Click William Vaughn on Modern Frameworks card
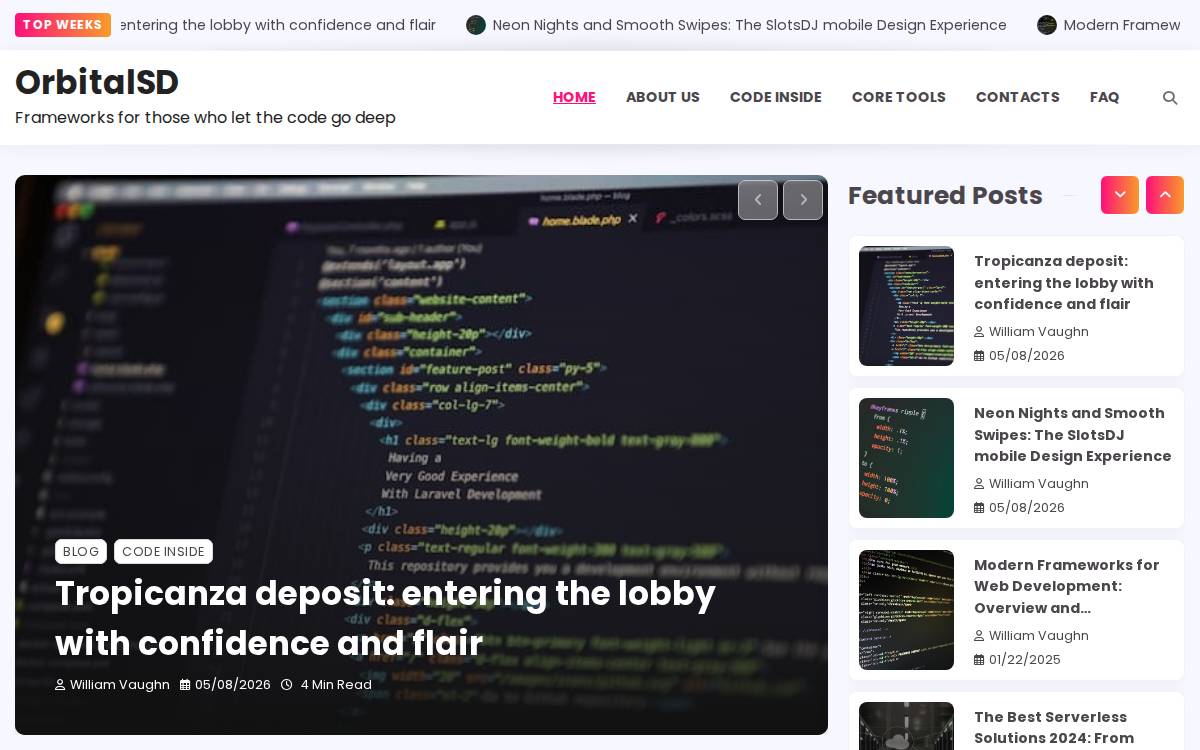1200x750 pixels. [1039, 636]
